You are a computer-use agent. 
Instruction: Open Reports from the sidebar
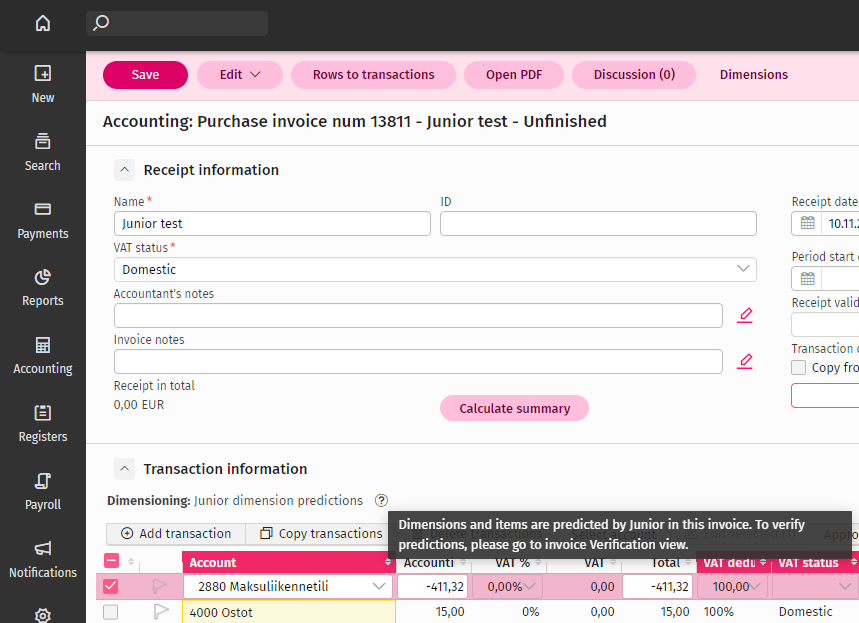coord(42,287)
